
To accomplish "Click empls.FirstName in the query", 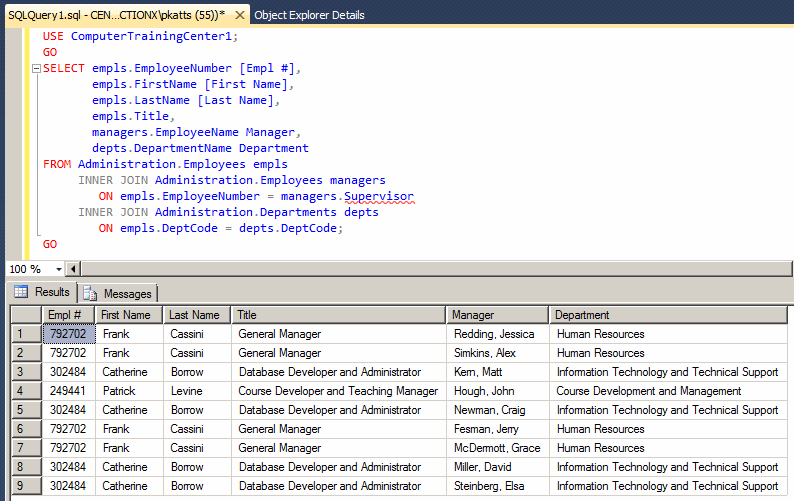I will pyautogui.click(x=144, y=84).
